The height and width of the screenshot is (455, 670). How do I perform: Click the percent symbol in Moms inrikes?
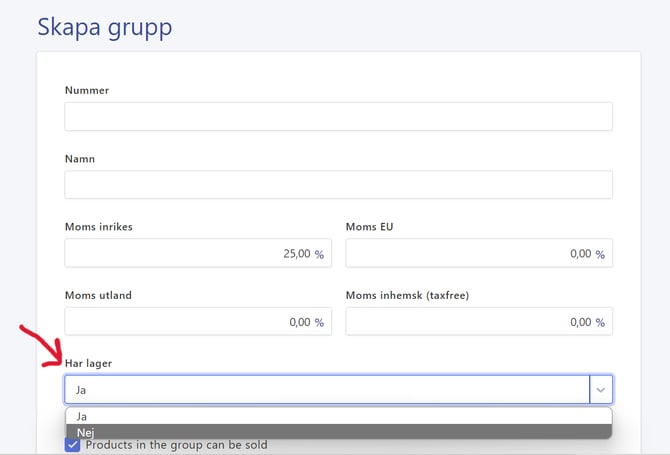click(319, 255)
